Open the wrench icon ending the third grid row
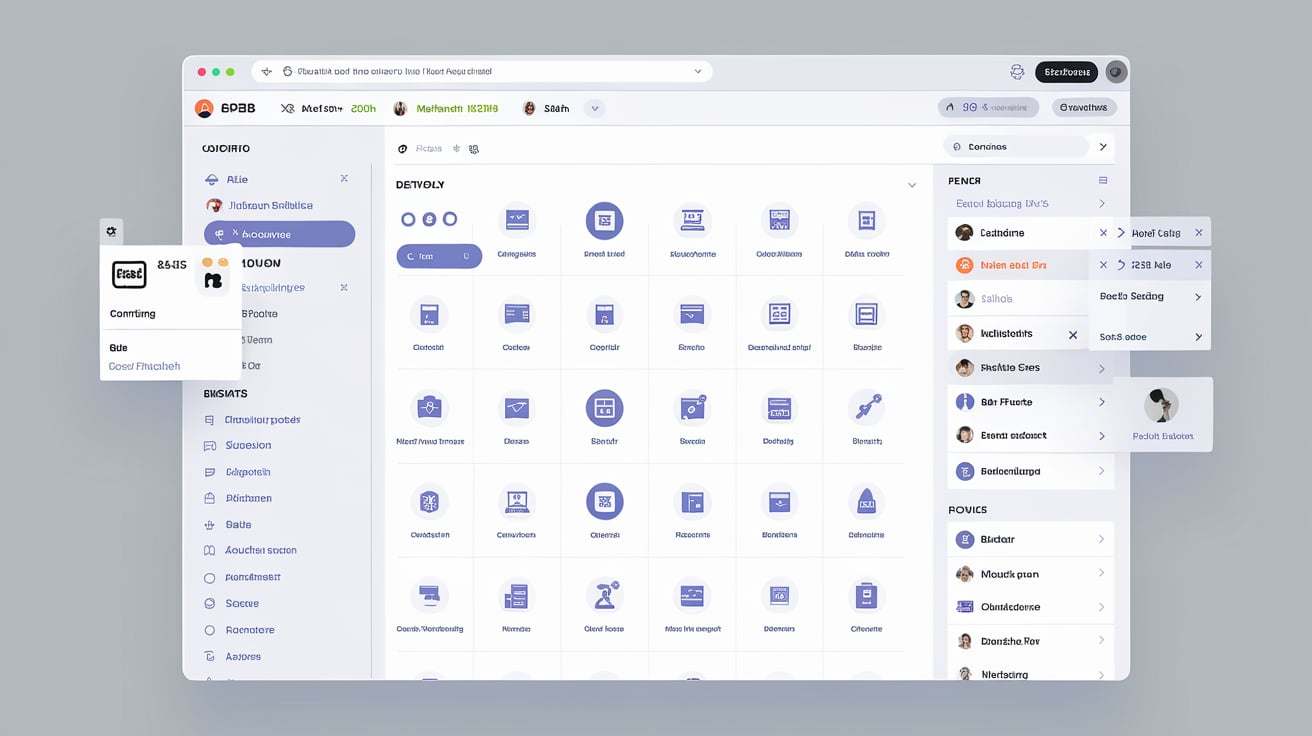 tap(866, 408)
